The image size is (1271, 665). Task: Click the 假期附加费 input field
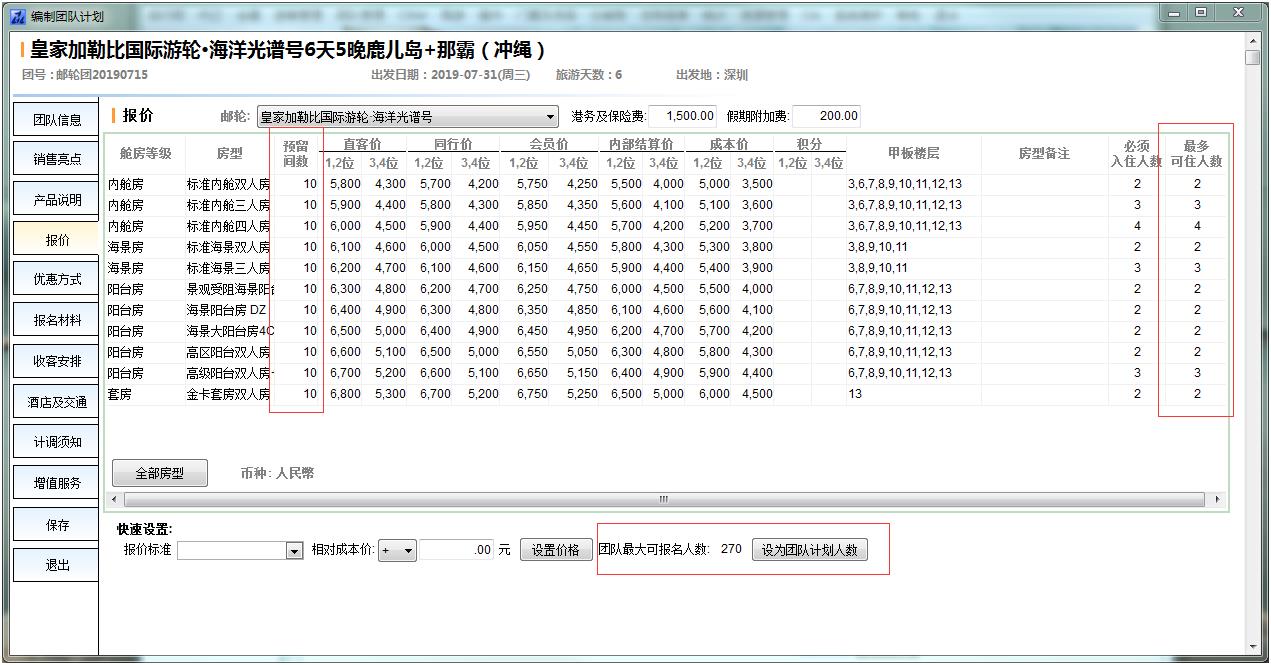pyautogui.click(x=826, y=116)
